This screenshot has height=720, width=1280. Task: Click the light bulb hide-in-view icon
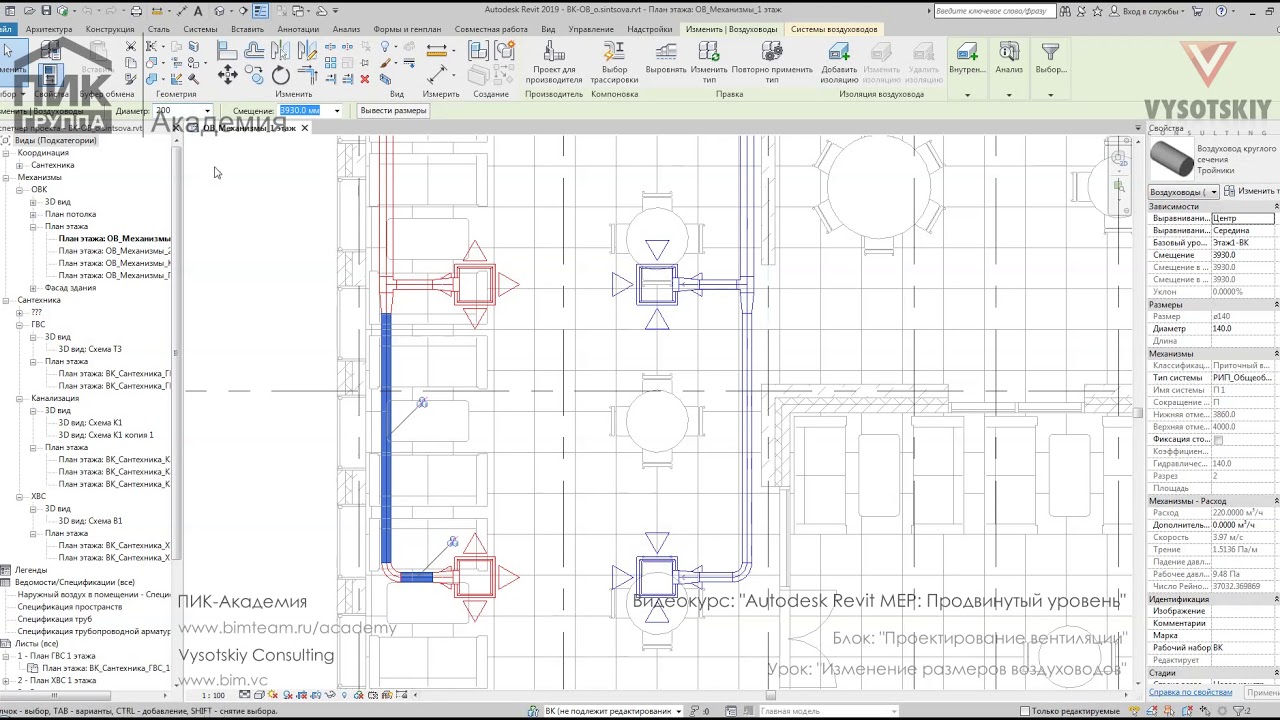[x=385, y=47]
